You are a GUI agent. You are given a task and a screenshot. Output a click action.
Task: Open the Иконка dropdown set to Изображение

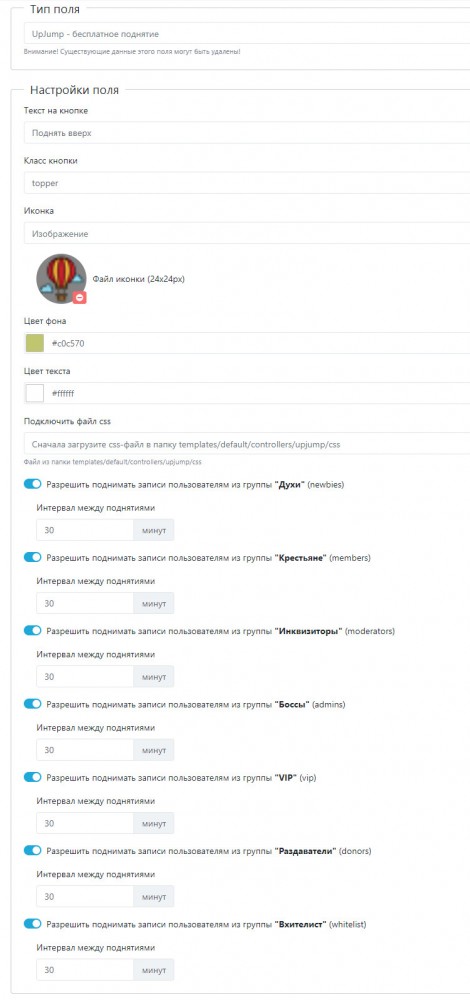pos(247,233)
